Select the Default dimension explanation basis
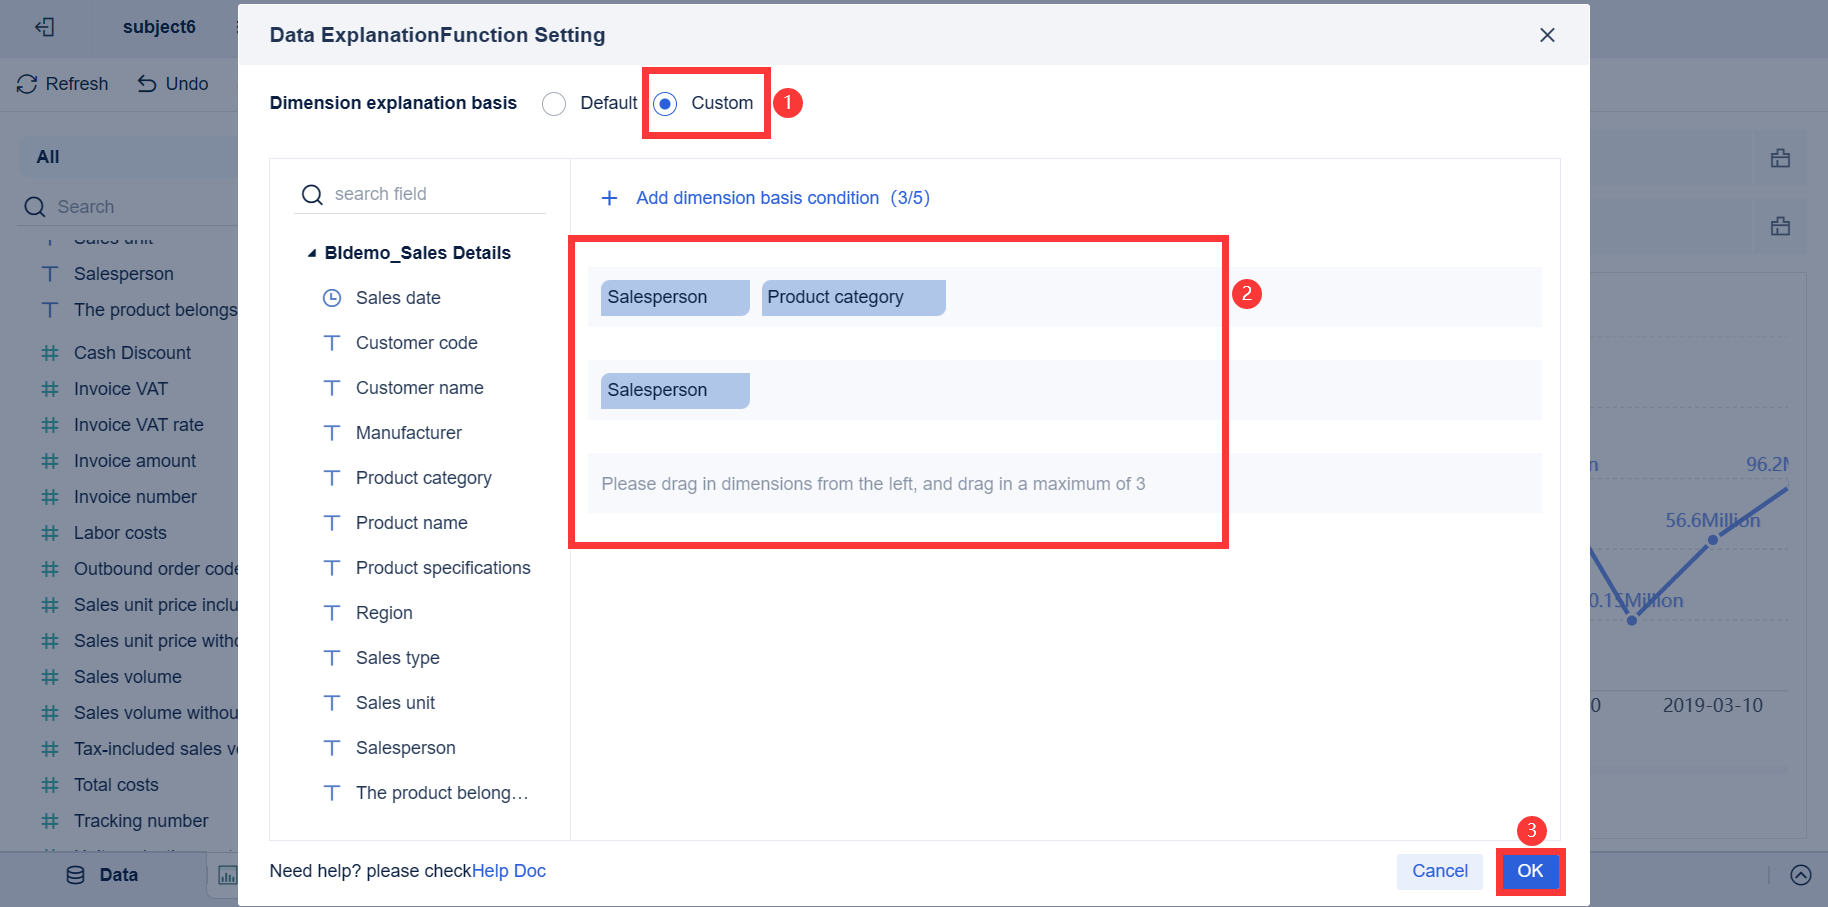Image resolution: width=1828 pixels, height=907 pixels. click(x=554, y=103)
